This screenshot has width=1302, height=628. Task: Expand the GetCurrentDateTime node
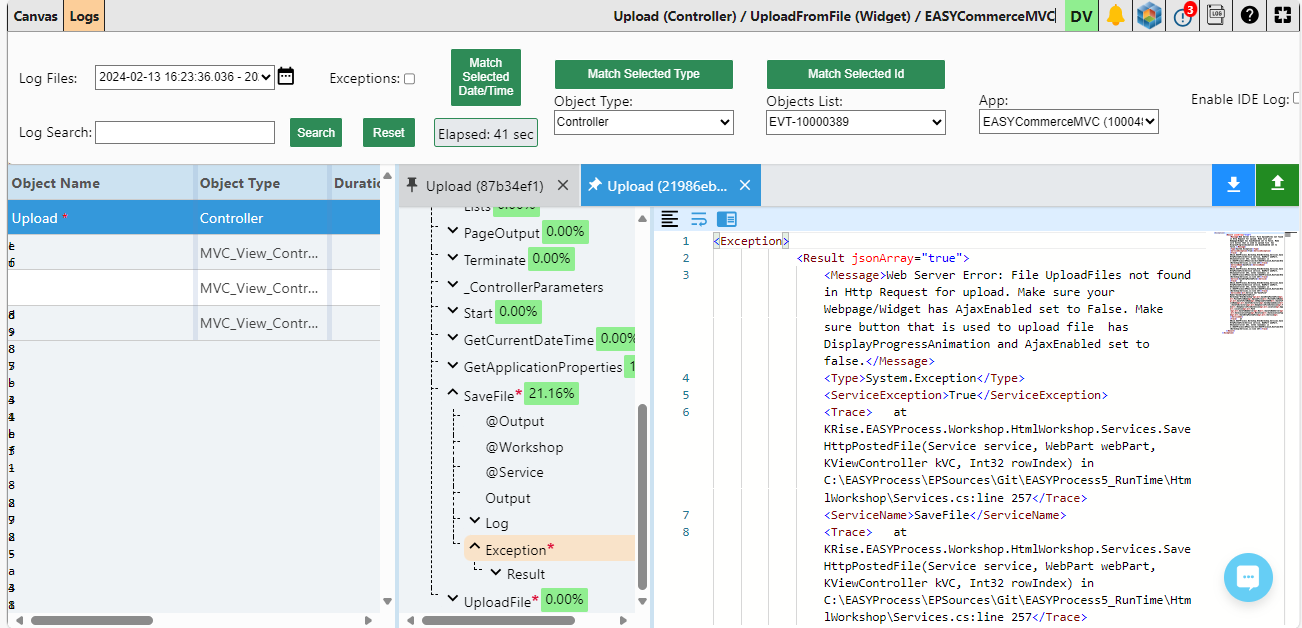click(452, 340)
